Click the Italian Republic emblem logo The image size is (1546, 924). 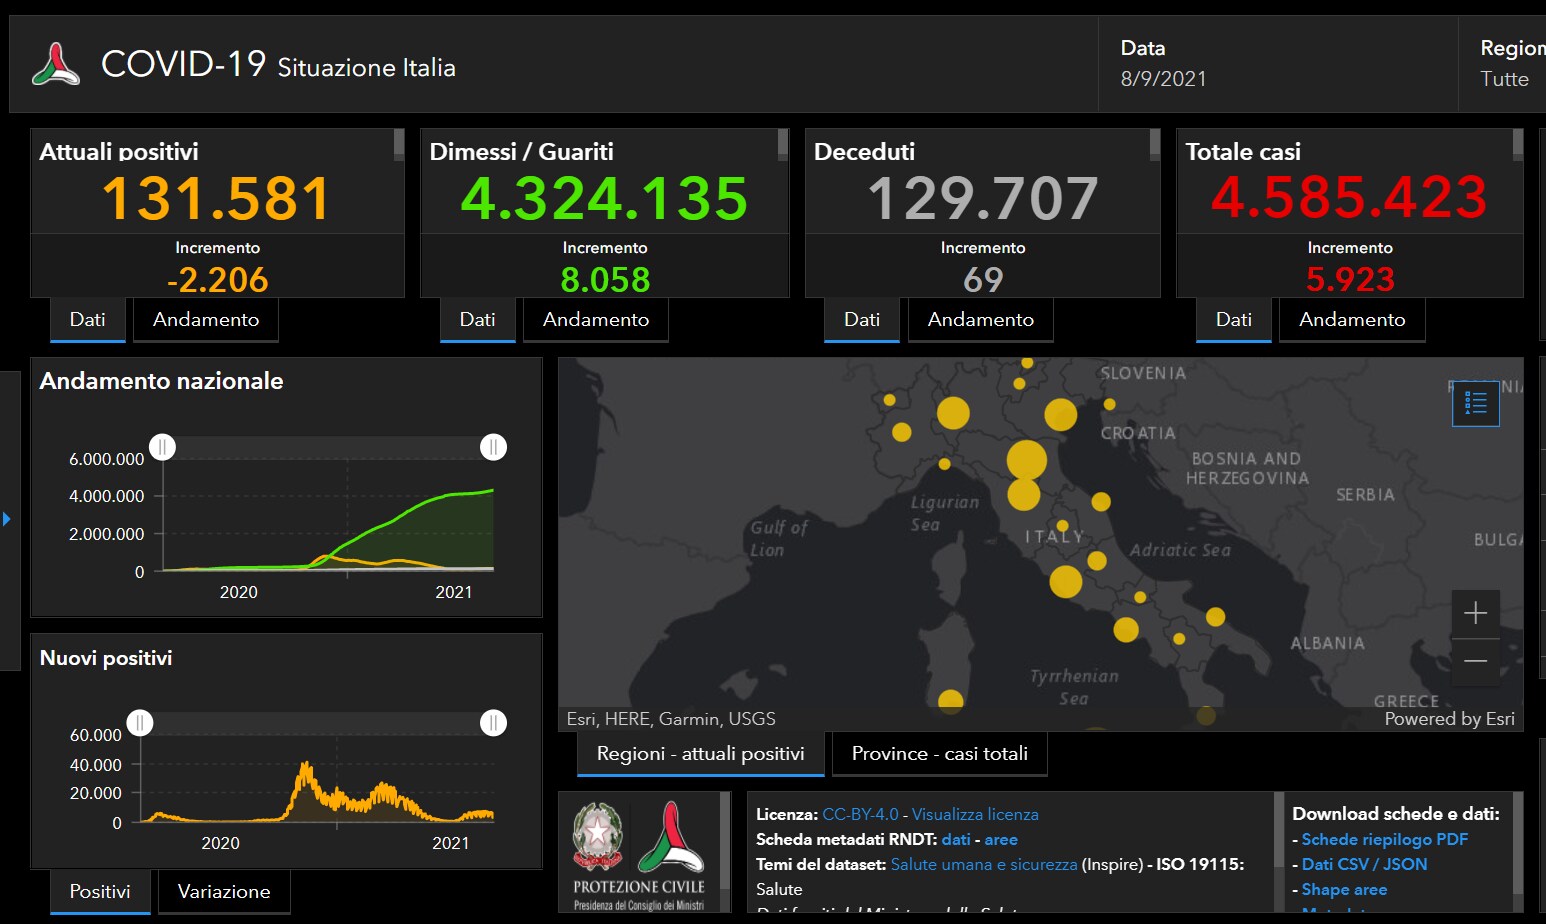597,835
